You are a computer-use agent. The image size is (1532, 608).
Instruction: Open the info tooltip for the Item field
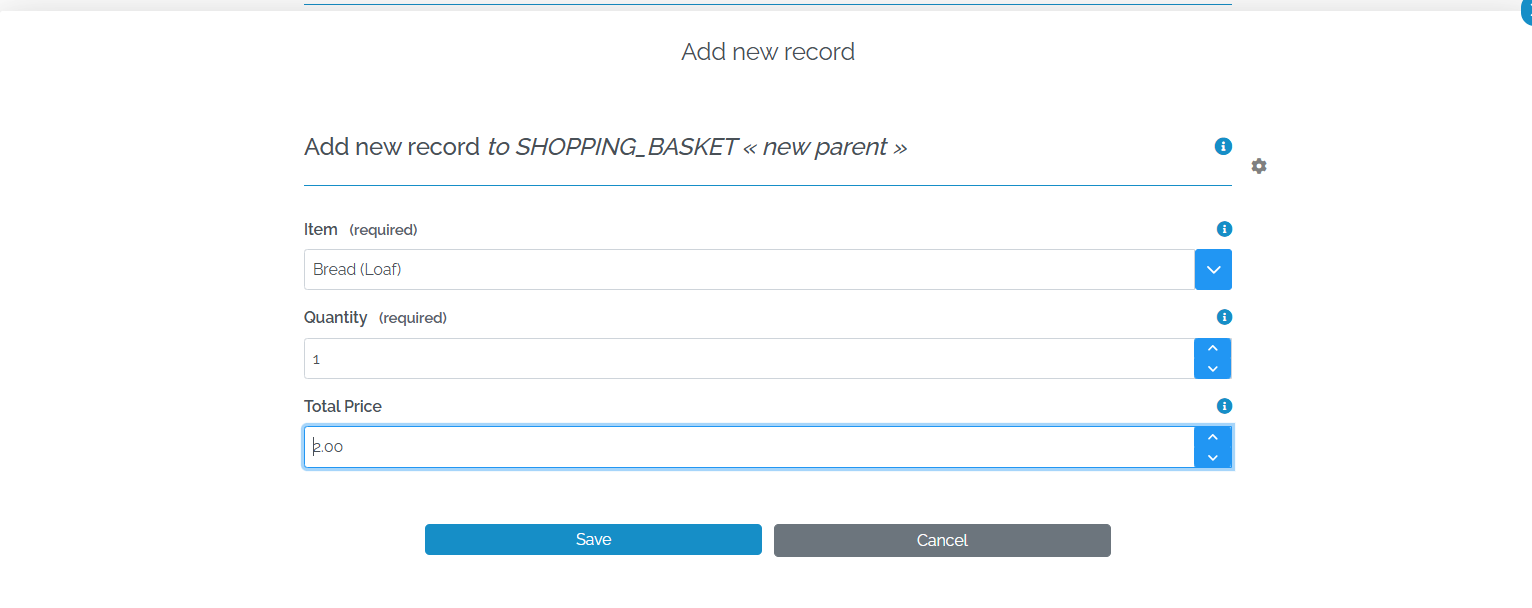1224,229
